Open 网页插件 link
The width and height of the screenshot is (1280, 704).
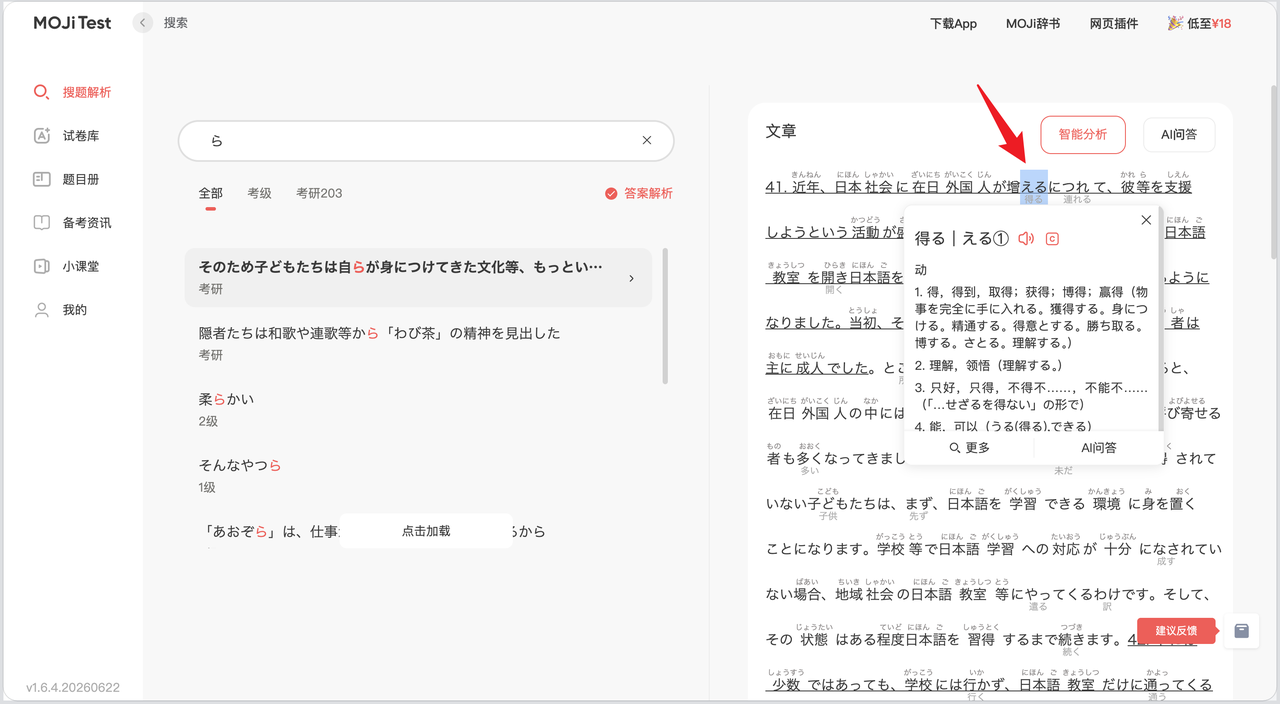coord(1114,23)
